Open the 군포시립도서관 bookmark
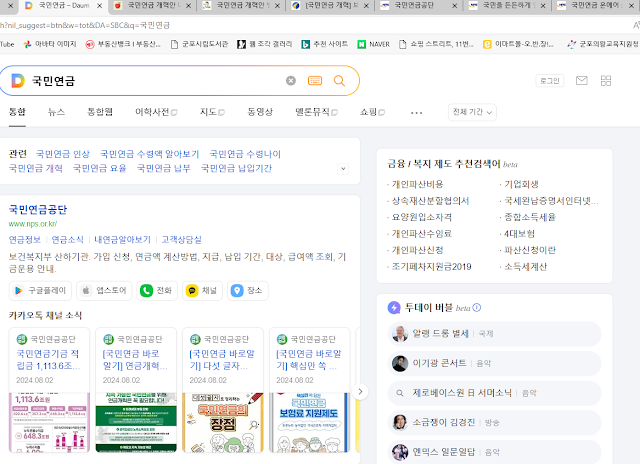Image resolution: width=640 pixels, height=464 pixels. point(199,44)
